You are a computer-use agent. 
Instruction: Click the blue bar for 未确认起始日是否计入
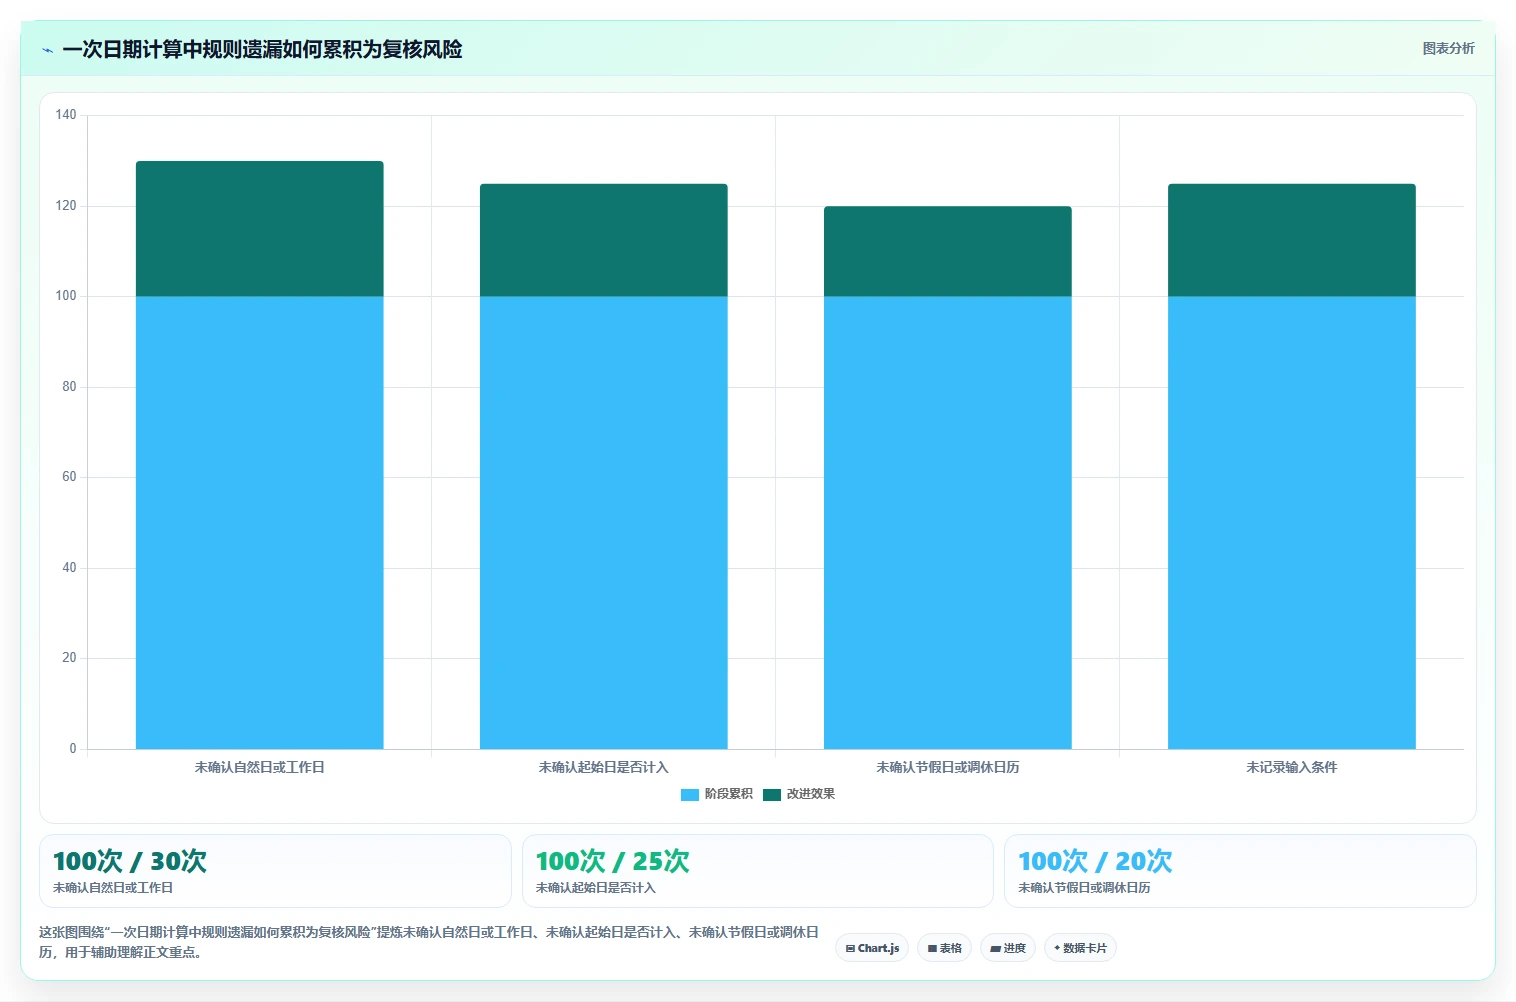coord(603,522)
